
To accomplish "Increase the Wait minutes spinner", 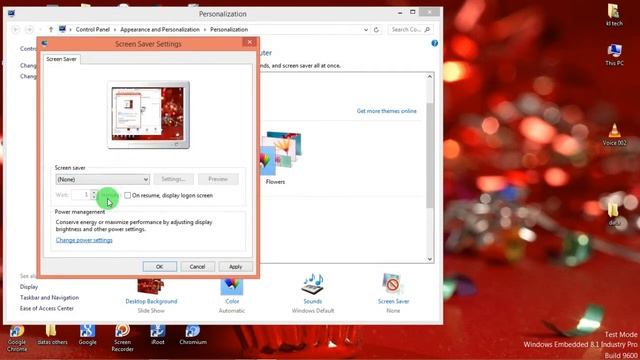I will click(94, 192).
